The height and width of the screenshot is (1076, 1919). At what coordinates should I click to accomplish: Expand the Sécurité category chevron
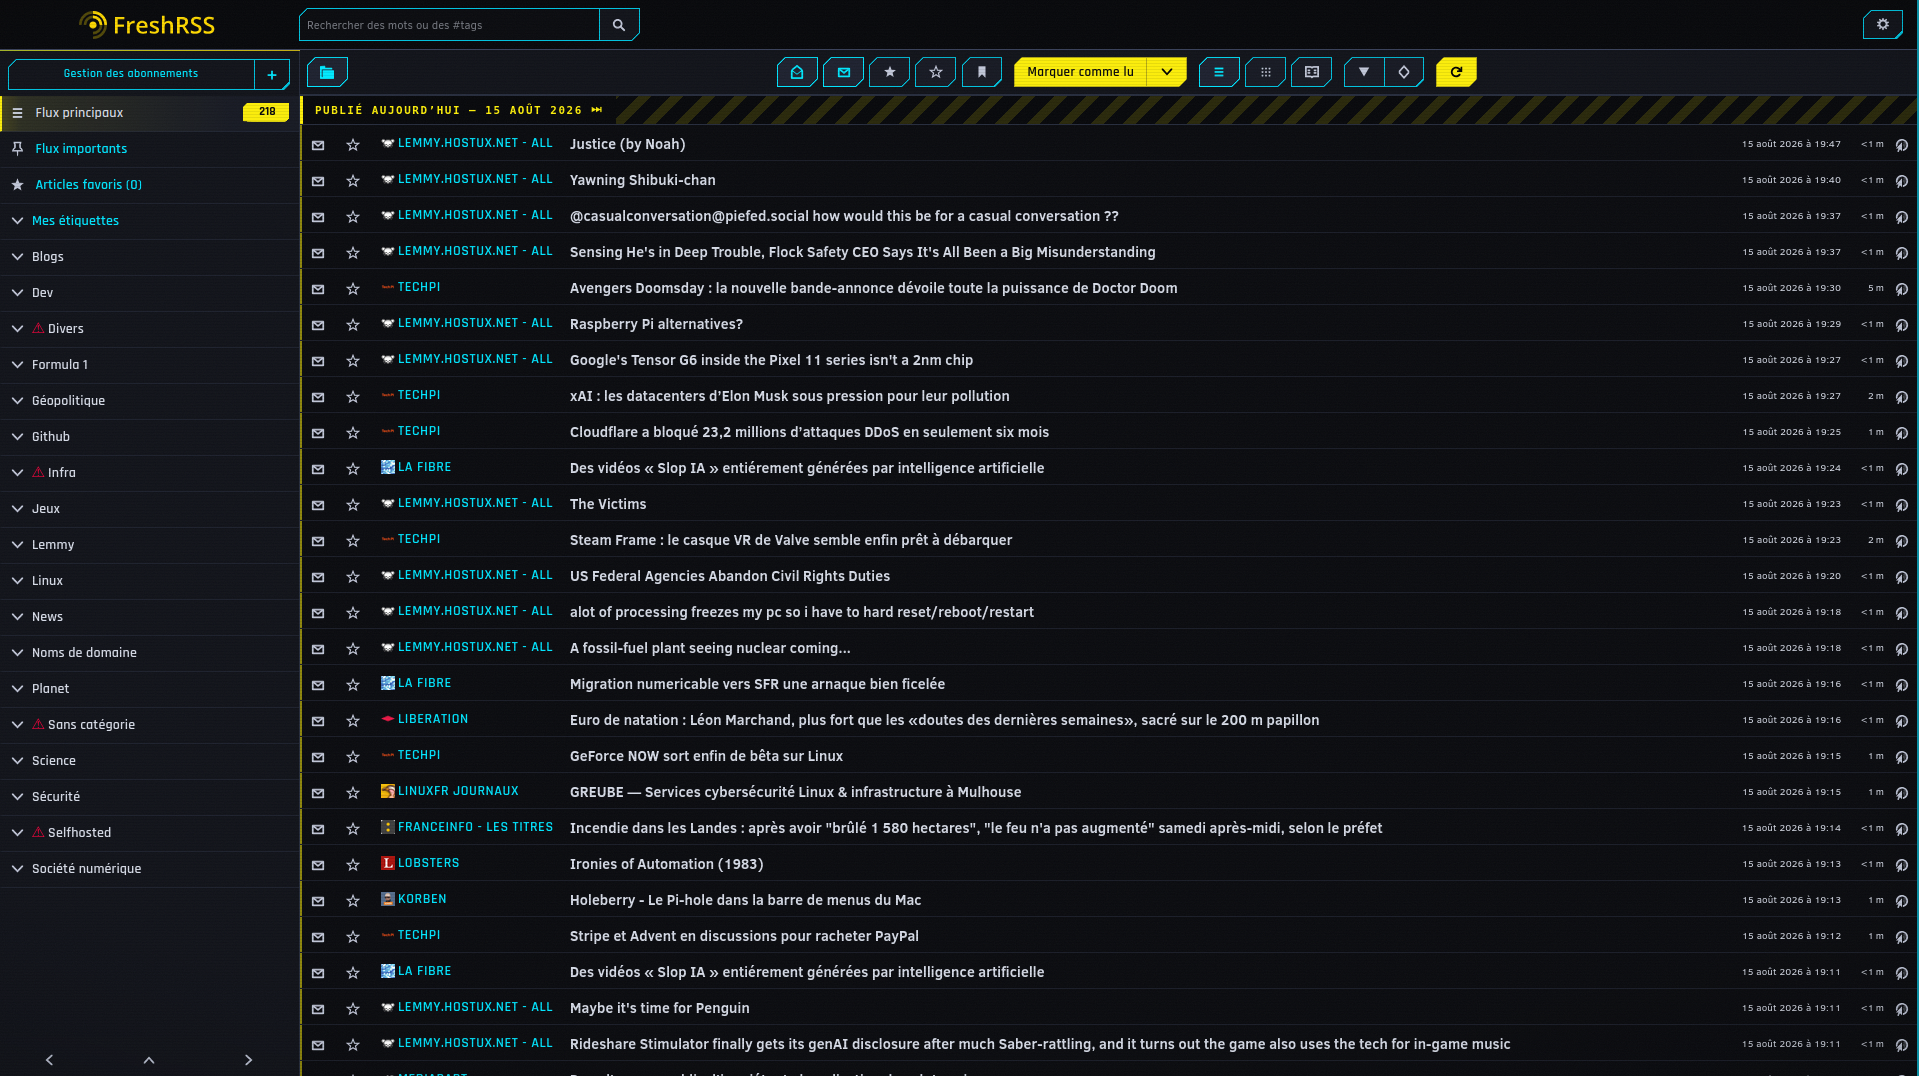17,797
